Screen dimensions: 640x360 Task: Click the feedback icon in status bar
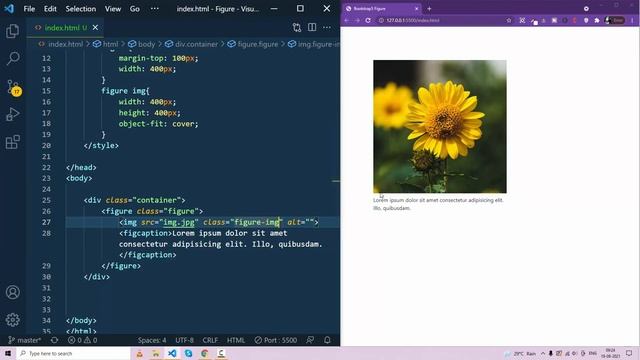(310, 340)
